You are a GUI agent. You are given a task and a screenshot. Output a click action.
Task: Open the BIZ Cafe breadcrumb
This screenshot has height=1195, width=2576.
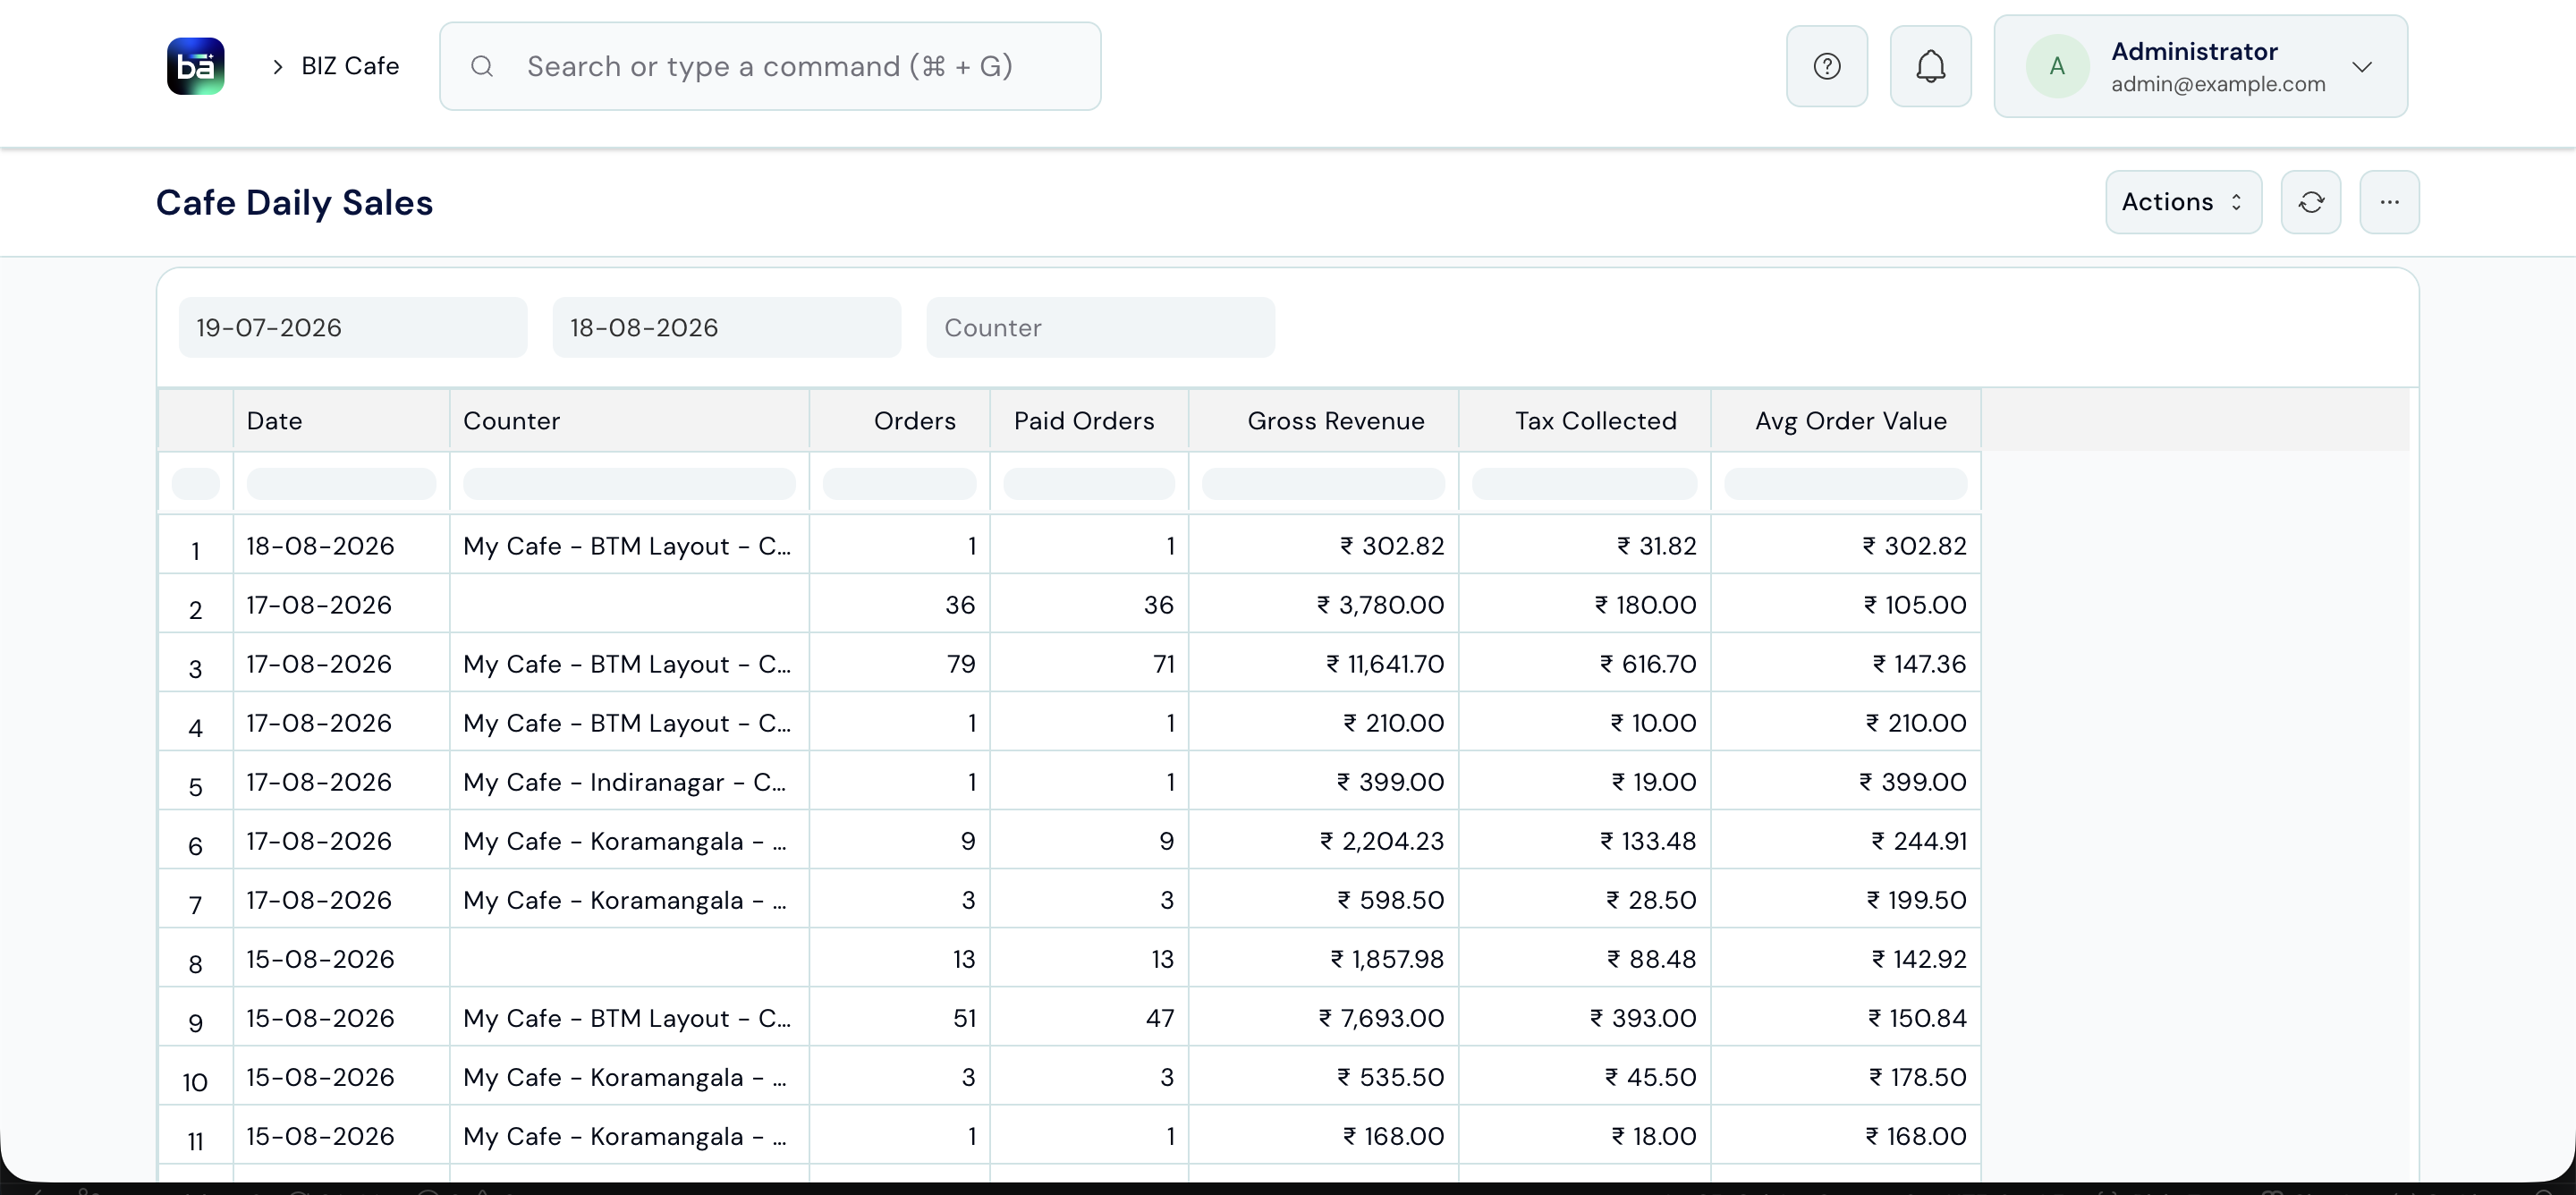[x=350, y=66]
